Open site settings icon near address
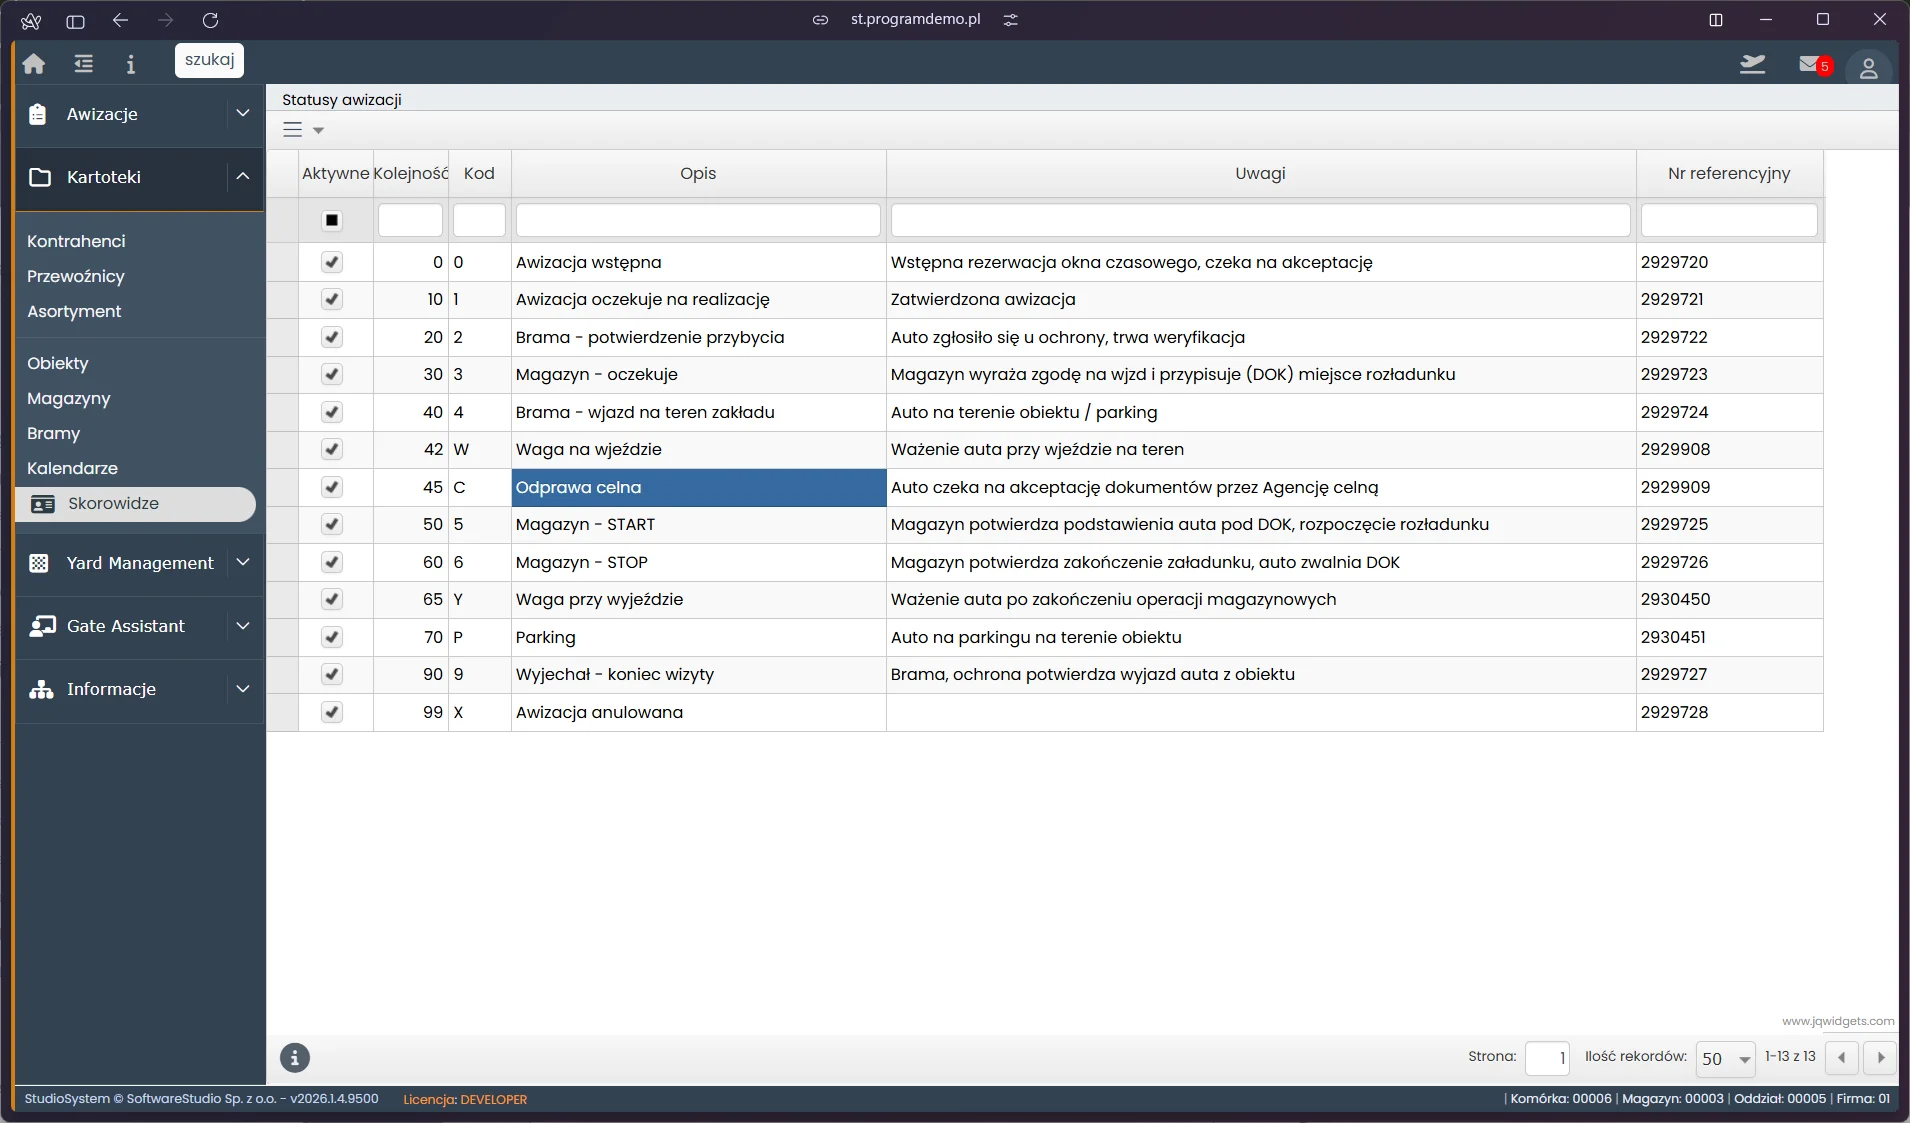The image size is (1910, 1123). click(1011, 20)
